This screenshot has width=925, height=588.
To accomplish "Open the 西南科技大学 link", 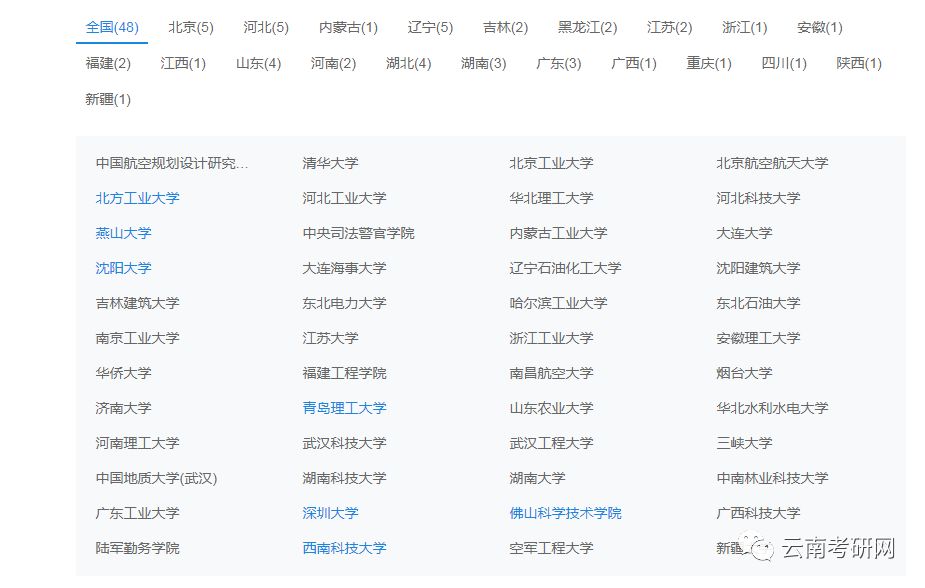I will [345, 548].
